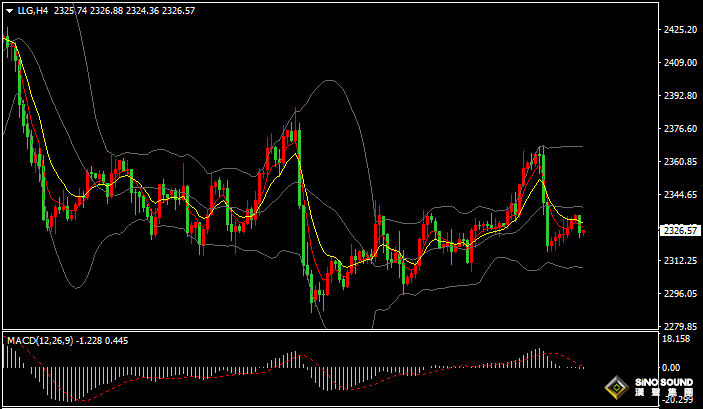
Task: Click the 2425.20 price axis label
Action: pos(680,30)
